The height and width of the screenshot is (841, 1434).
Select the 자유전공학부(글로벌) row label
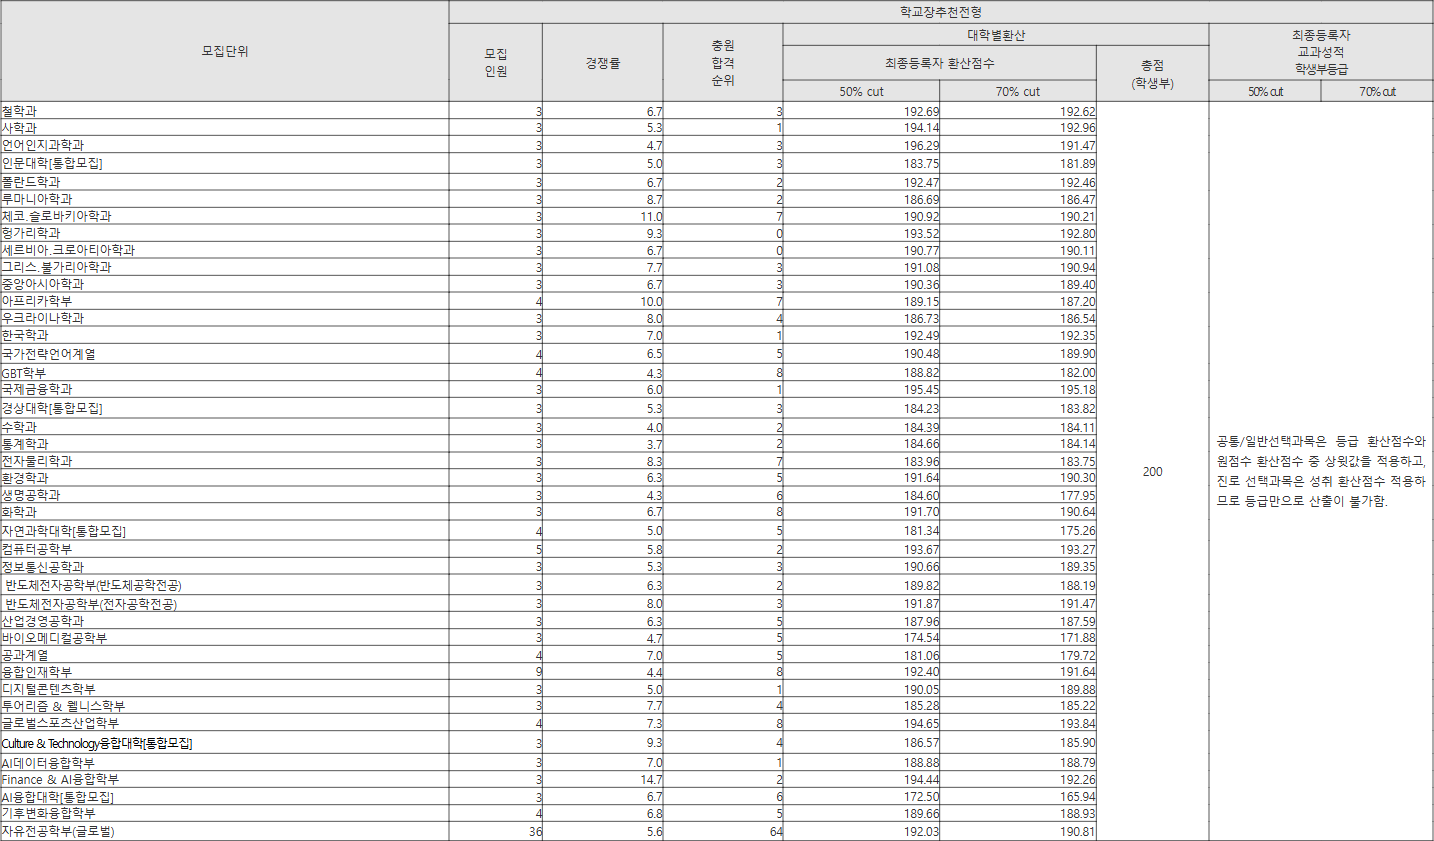click(x=58, y=831)
